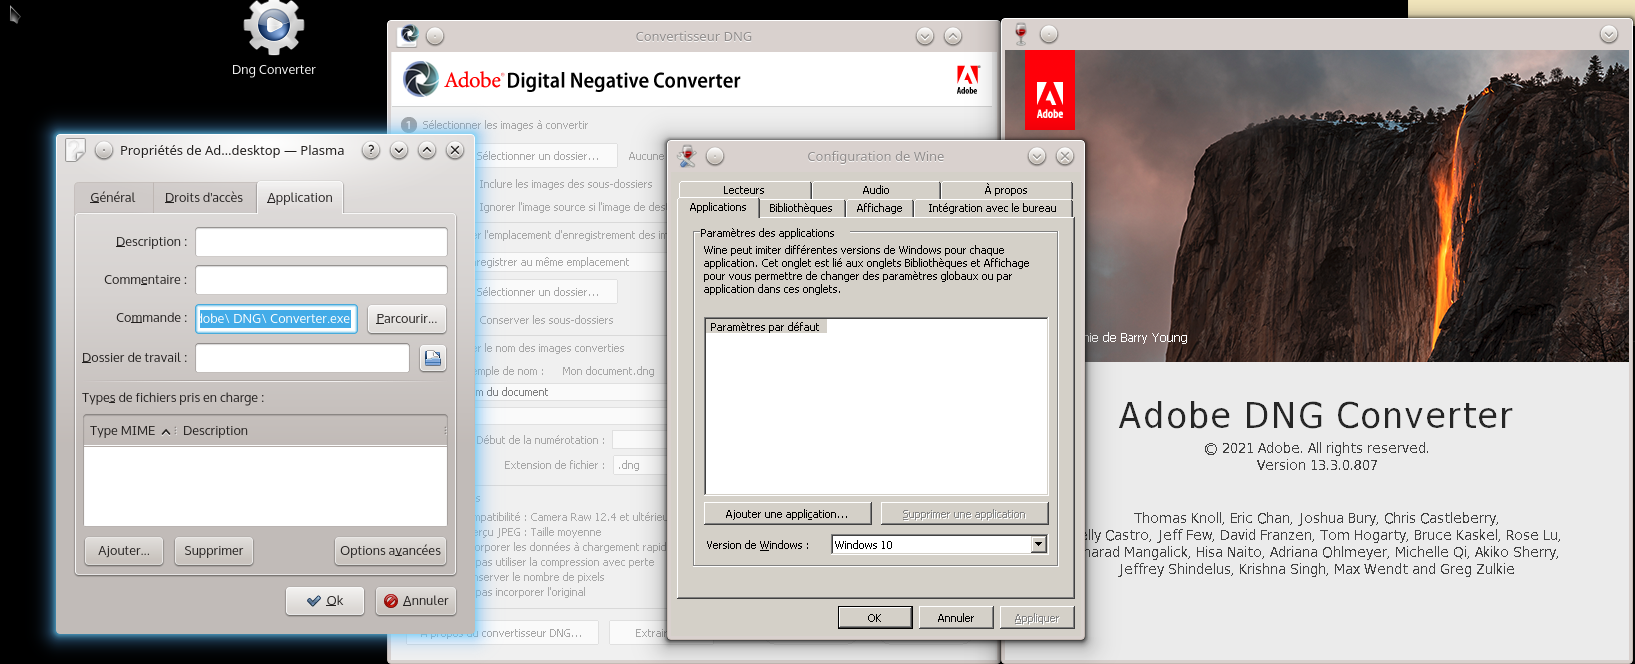Image resolution: width=1635 pixels, height=664 pixels.
Task: Select the Applications tab in Wine configuration
Action: pos(718,208)
